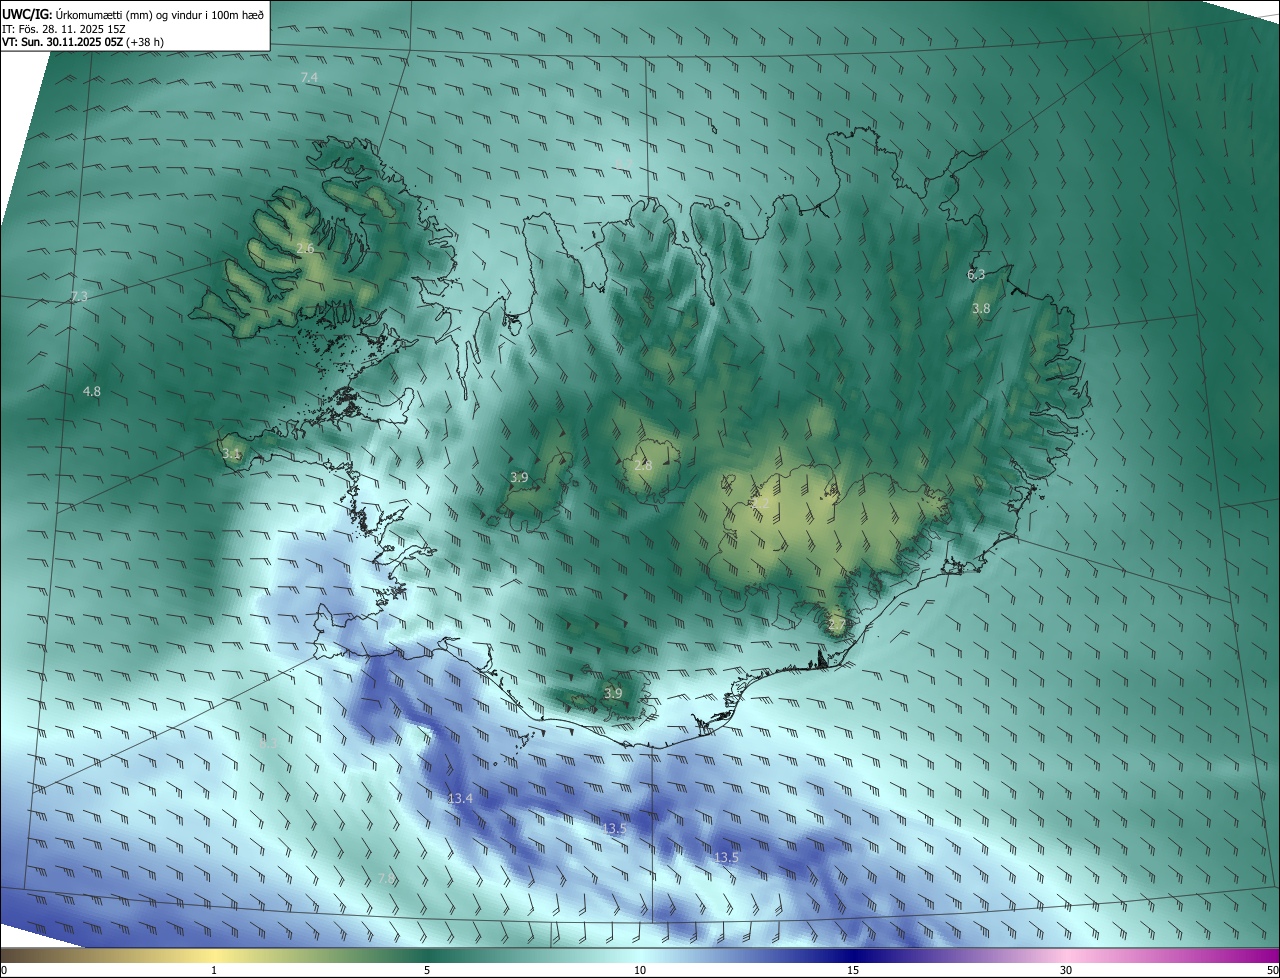Image resolution: width=1280 pixels, height=978 pixels.
Task: Click the 3.8 value in east Iceland
Action: click(981, 309)
